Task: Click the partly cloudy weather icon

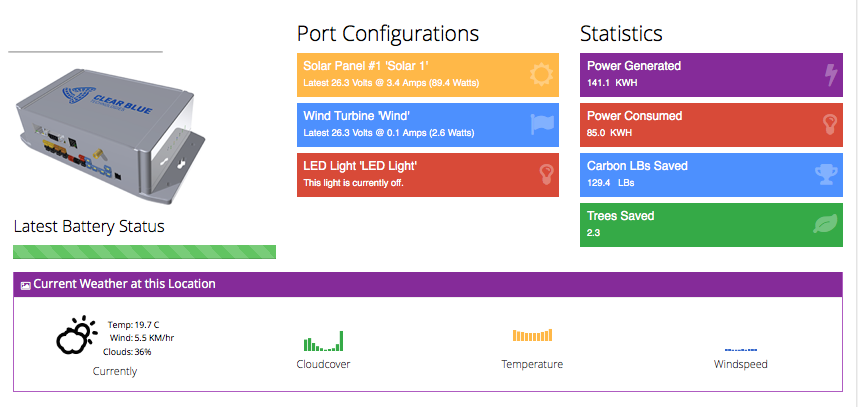Action: coord(76,336)
